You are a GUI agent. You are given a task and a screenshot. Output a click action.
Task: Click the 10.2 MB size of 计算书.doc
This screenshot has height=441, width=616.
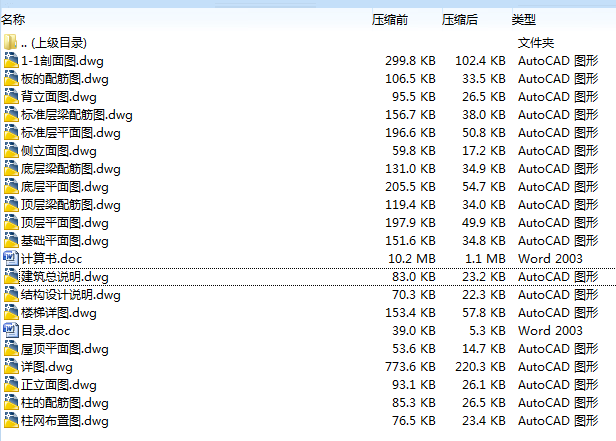tap(412, 259)
